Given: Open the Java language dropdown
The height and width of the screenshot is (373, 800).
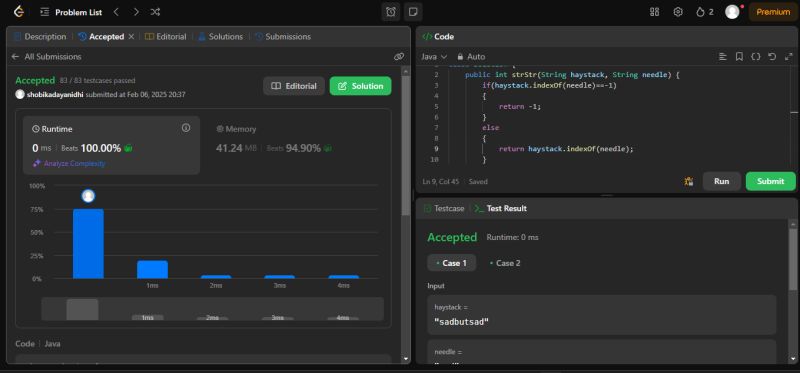Looking at the screenshot, I should 434,57.
